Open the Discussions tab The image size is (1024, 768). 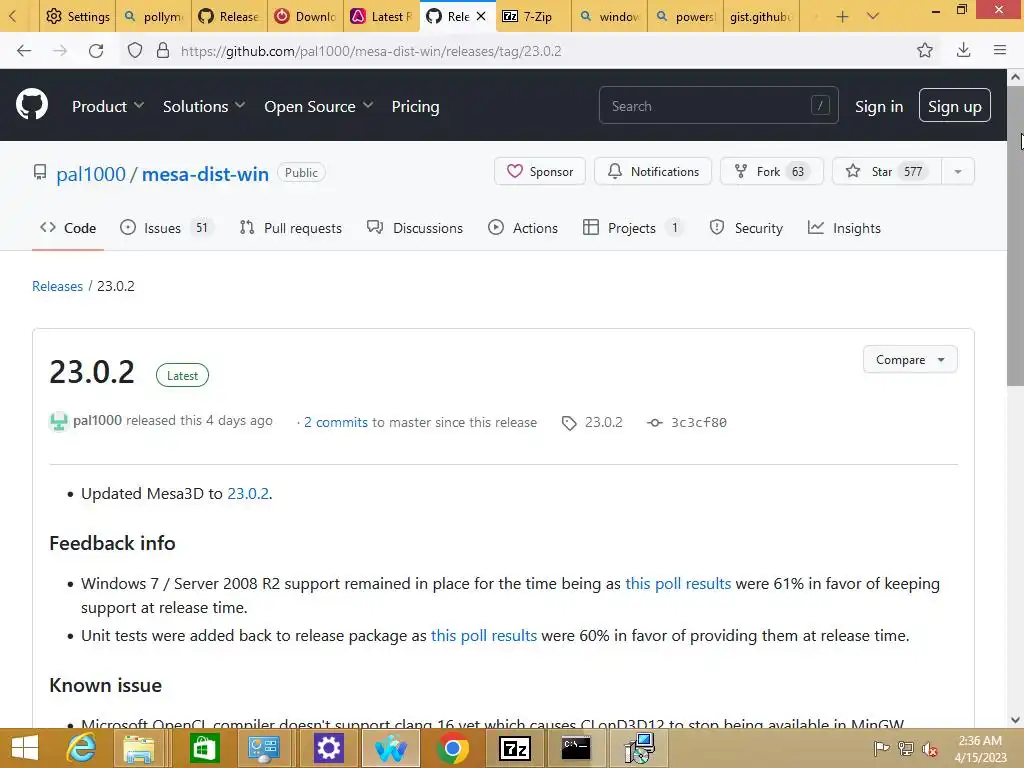coord(415,228)
